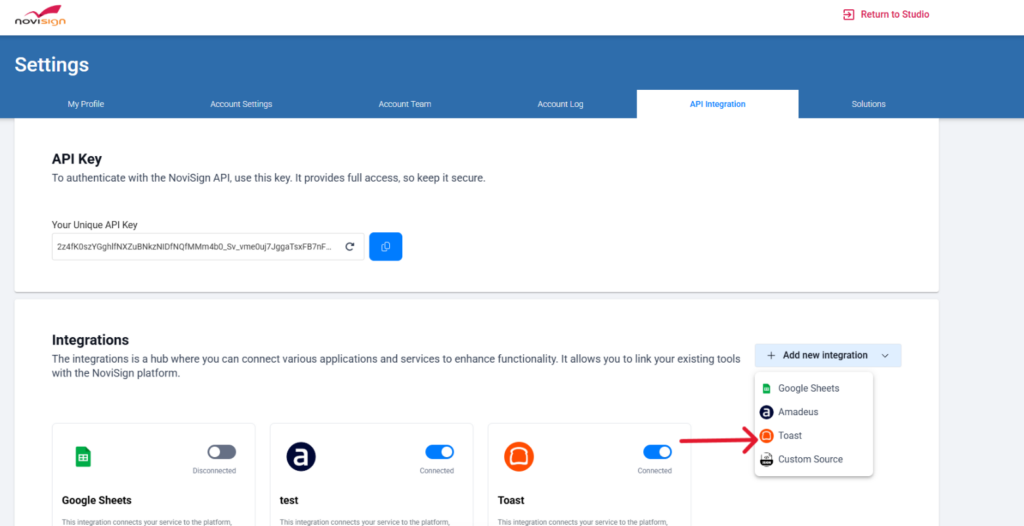The width and height of the screenshot is (1024, 526).
Task: Click the Amadeus icon on test card
Action: pyautogui.click(x=301, y=457)
